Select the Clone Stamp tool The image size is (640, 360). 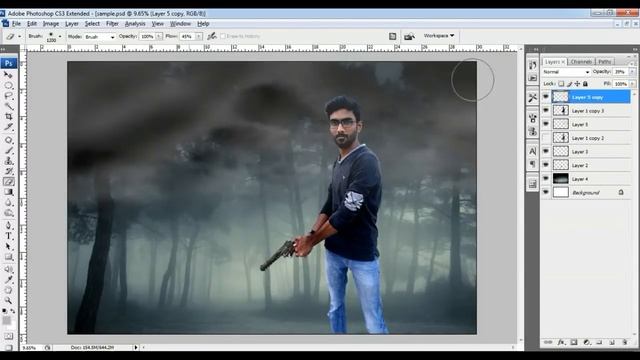(8, 161)
